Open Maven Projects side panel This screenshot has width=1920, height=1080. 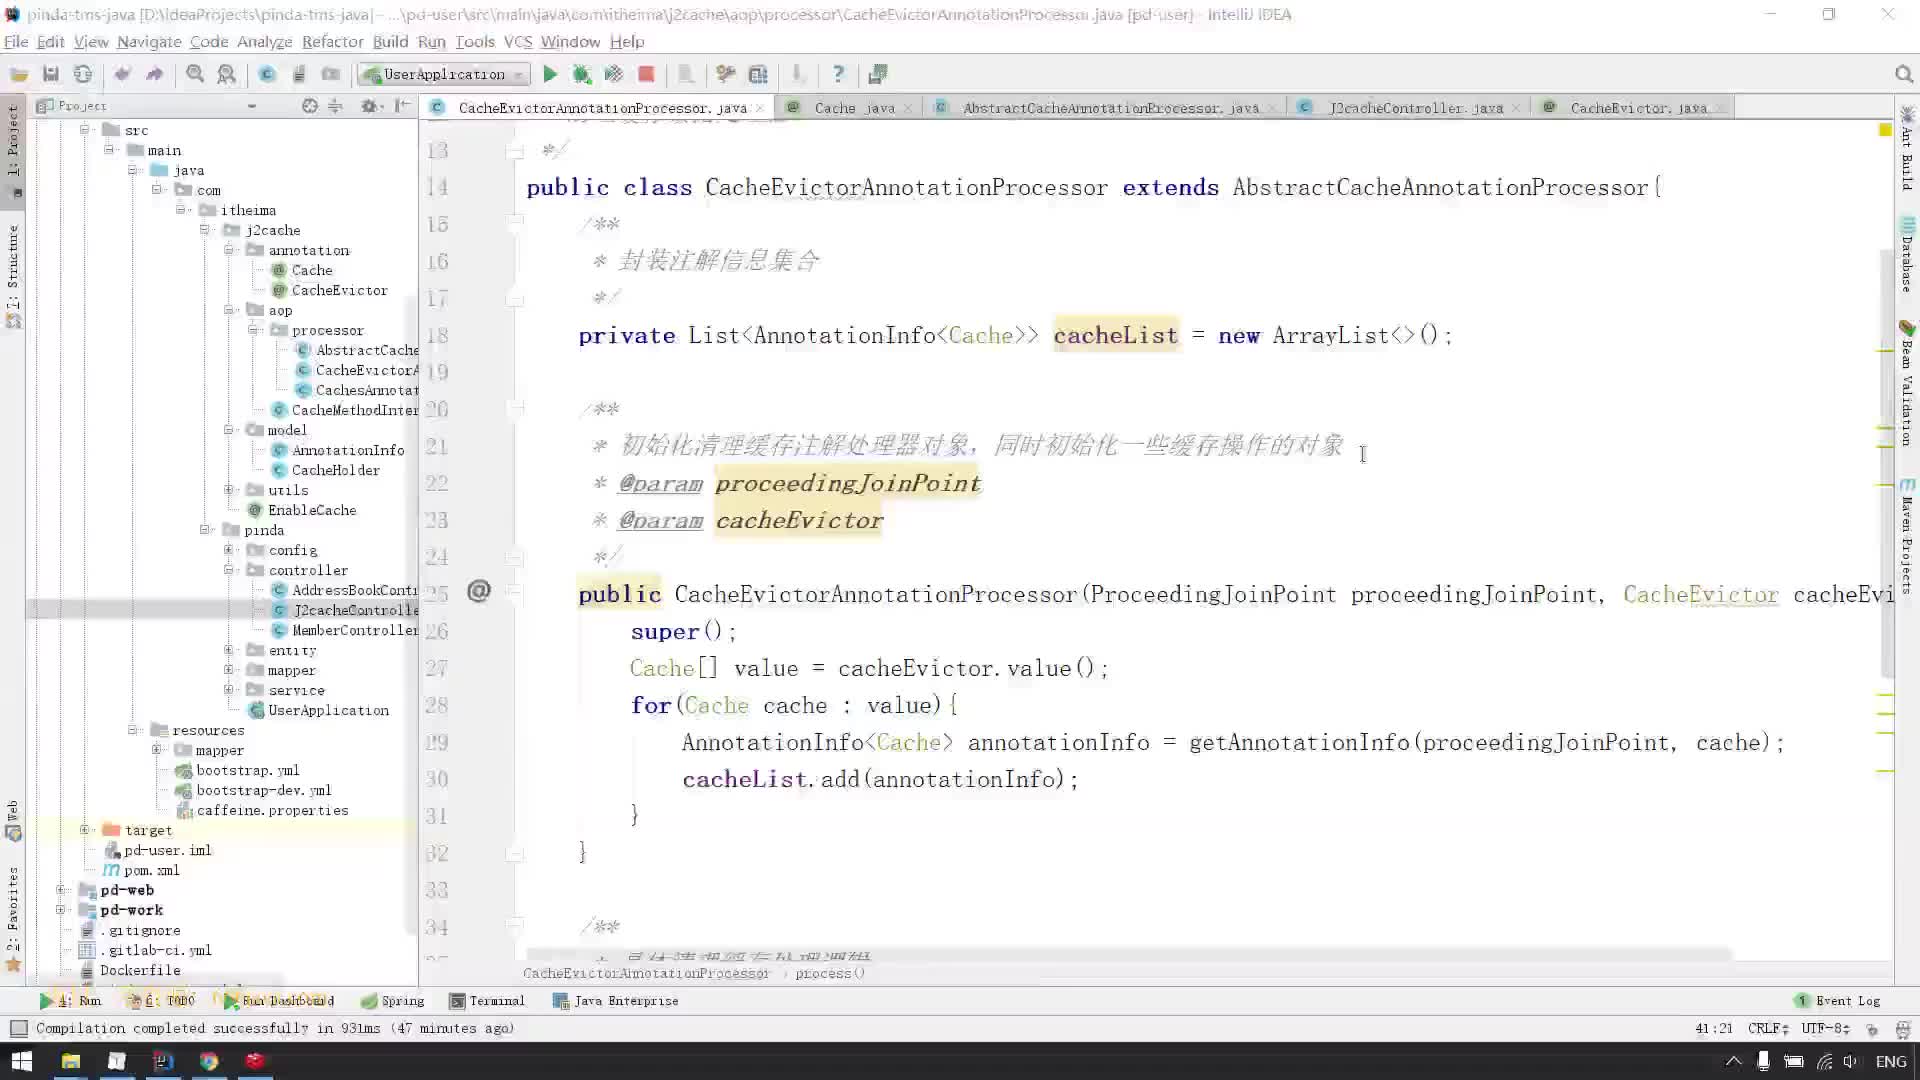(x=1908, y=537)
